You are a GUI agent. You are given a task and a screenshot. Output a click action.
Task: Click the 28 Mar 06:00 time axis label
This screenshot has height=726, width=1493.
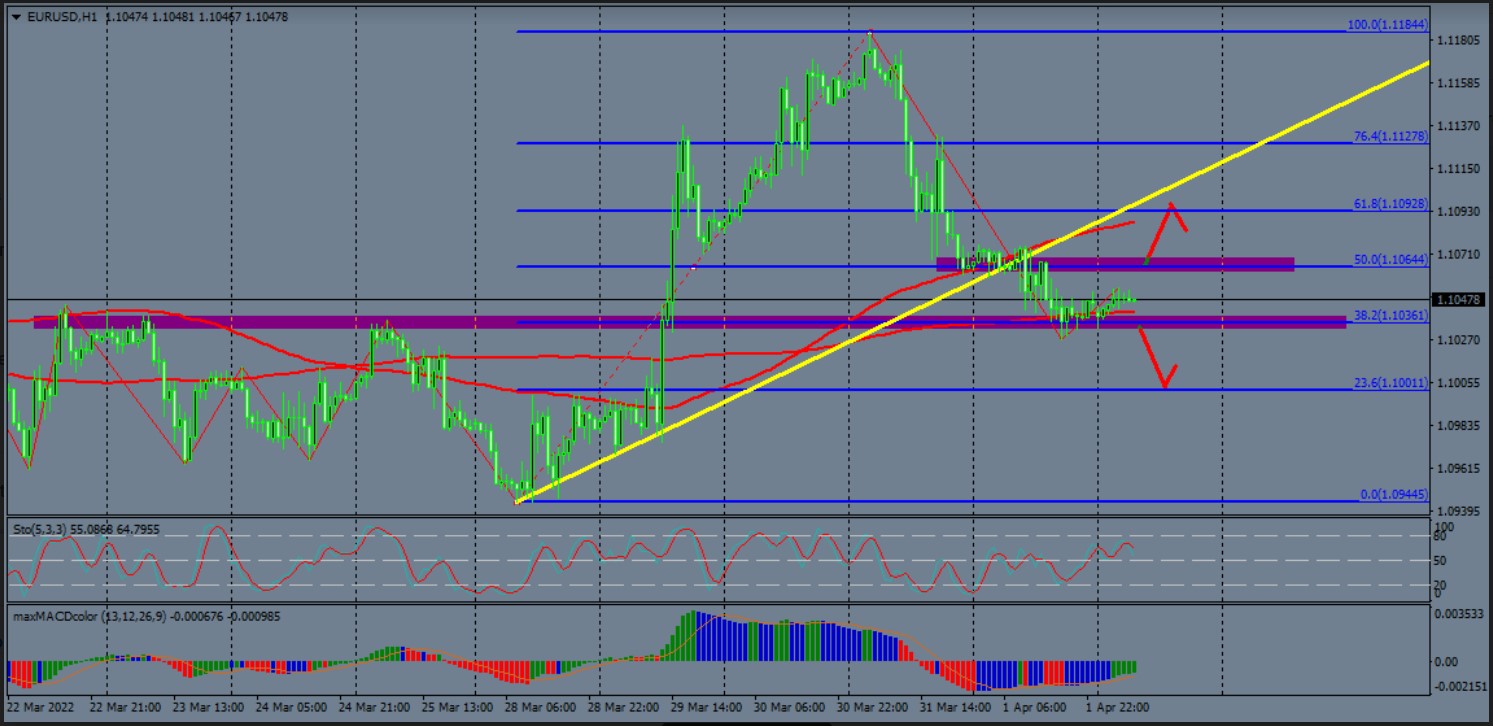(x=540, y=707)
